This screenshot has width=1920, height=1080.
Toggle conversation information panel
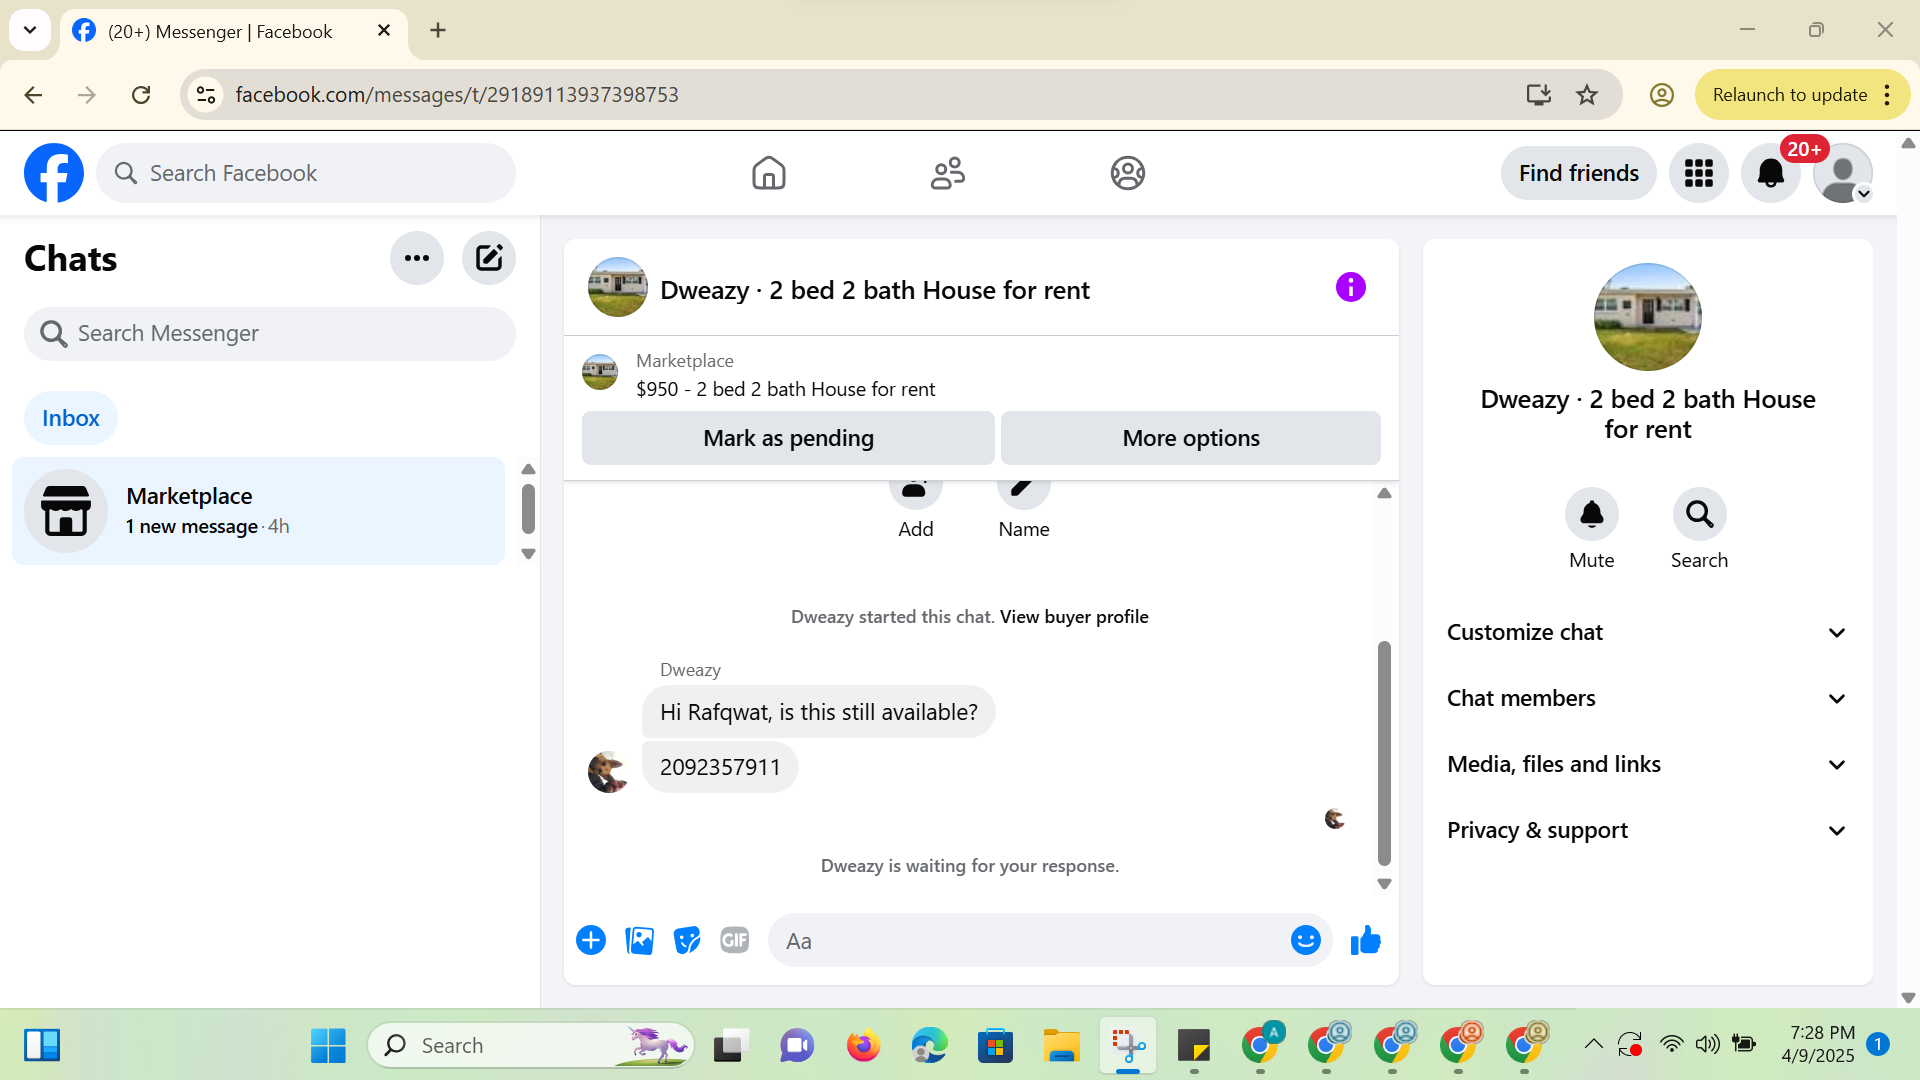tap(1350, 288)
